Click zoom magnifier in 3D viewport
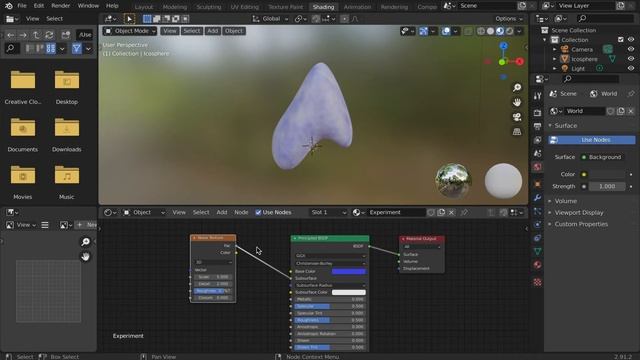The width and height of the screenshot is (640, 360). (x=517, y=87)
